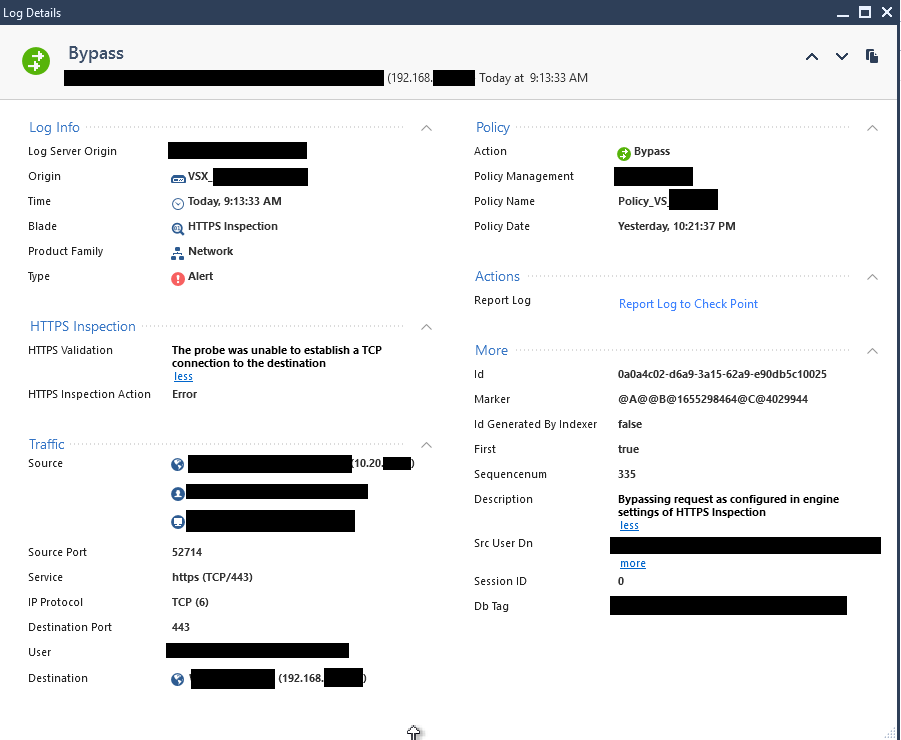This screenshot has height=740, width=901.
Task: Click the copy log icon in the header
Action: pos(871,57)
